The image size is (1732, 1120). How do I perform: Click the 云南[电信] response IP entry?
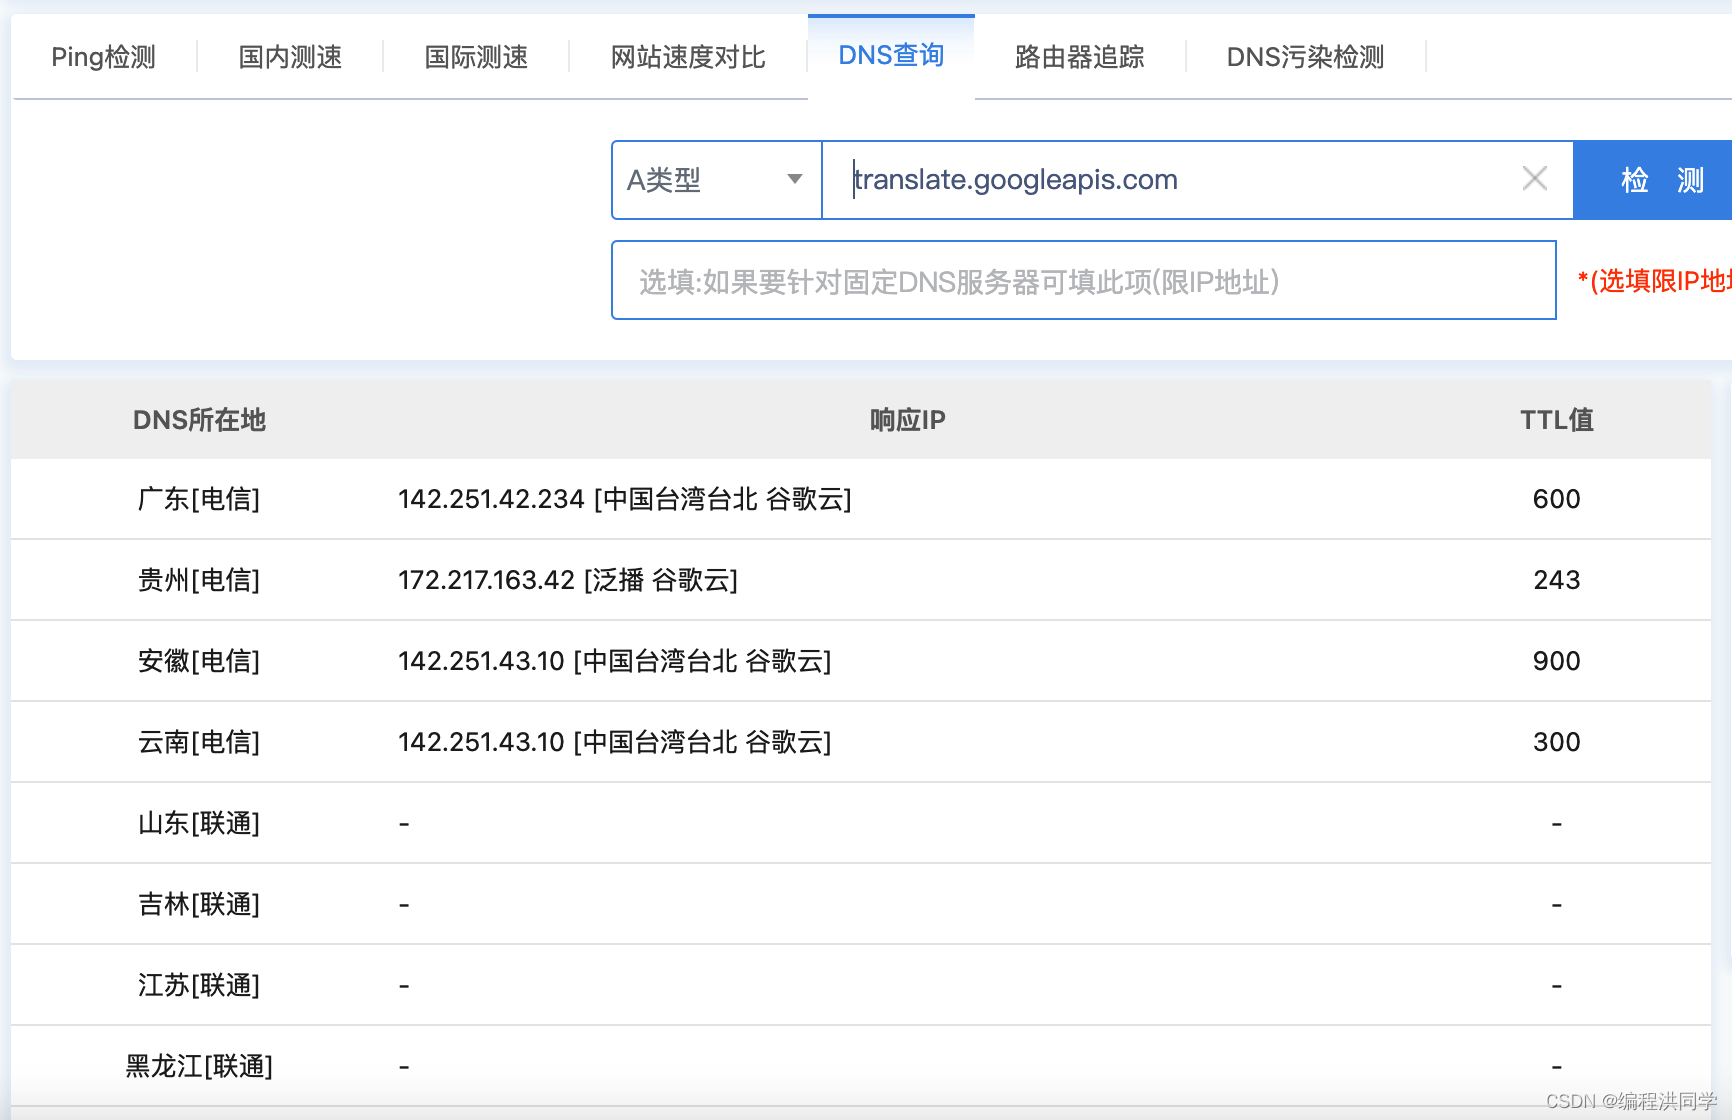pos(614,742)
